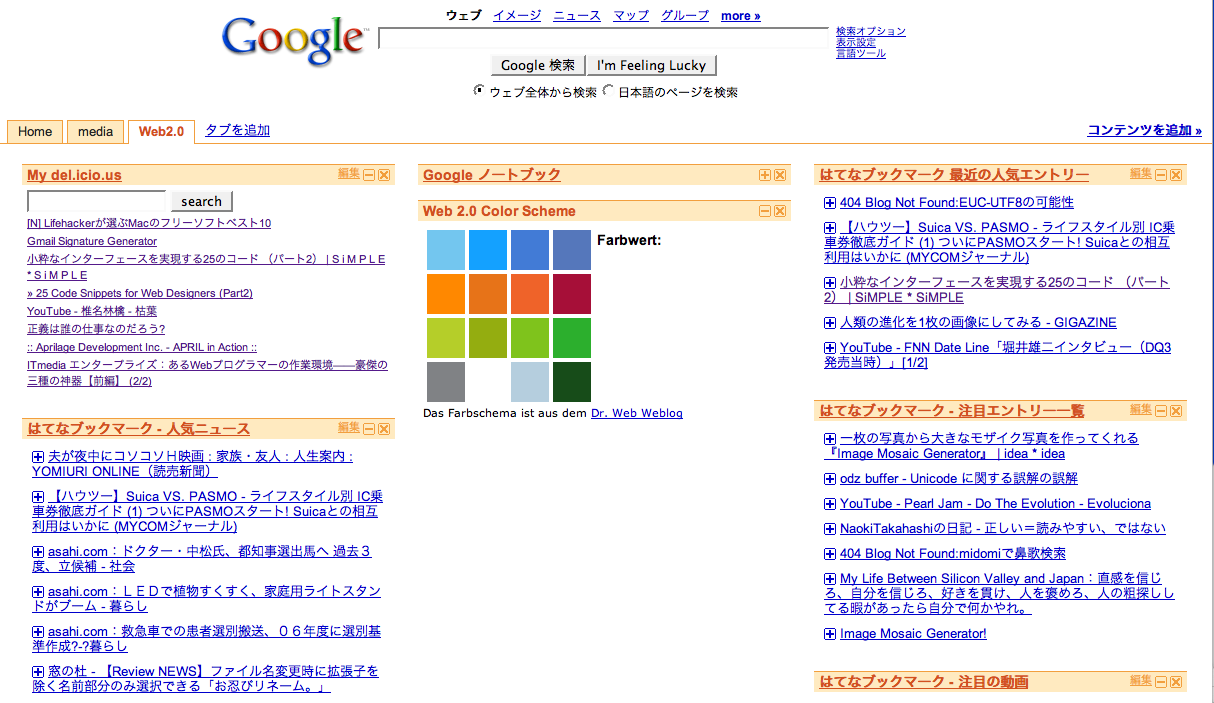Expand the 人類の進化 GIGAZINE entry

pyautogui.click(x=830, y=323)
